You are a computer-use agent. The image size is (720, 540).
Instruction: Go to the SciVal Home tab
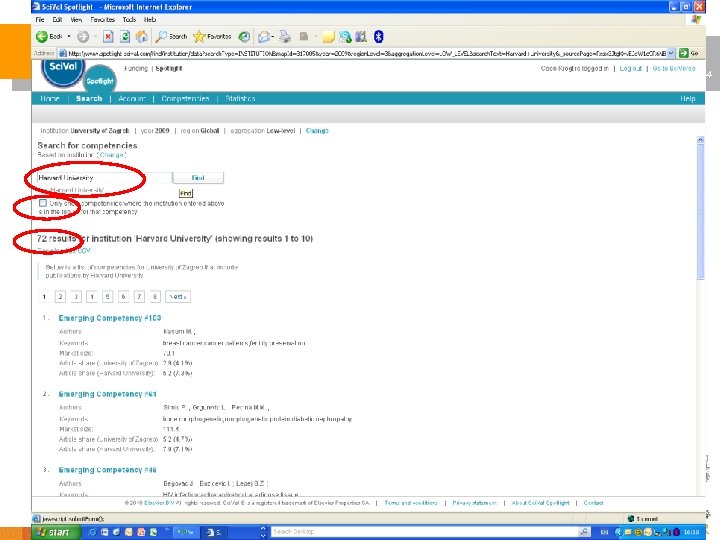(50, 98)
